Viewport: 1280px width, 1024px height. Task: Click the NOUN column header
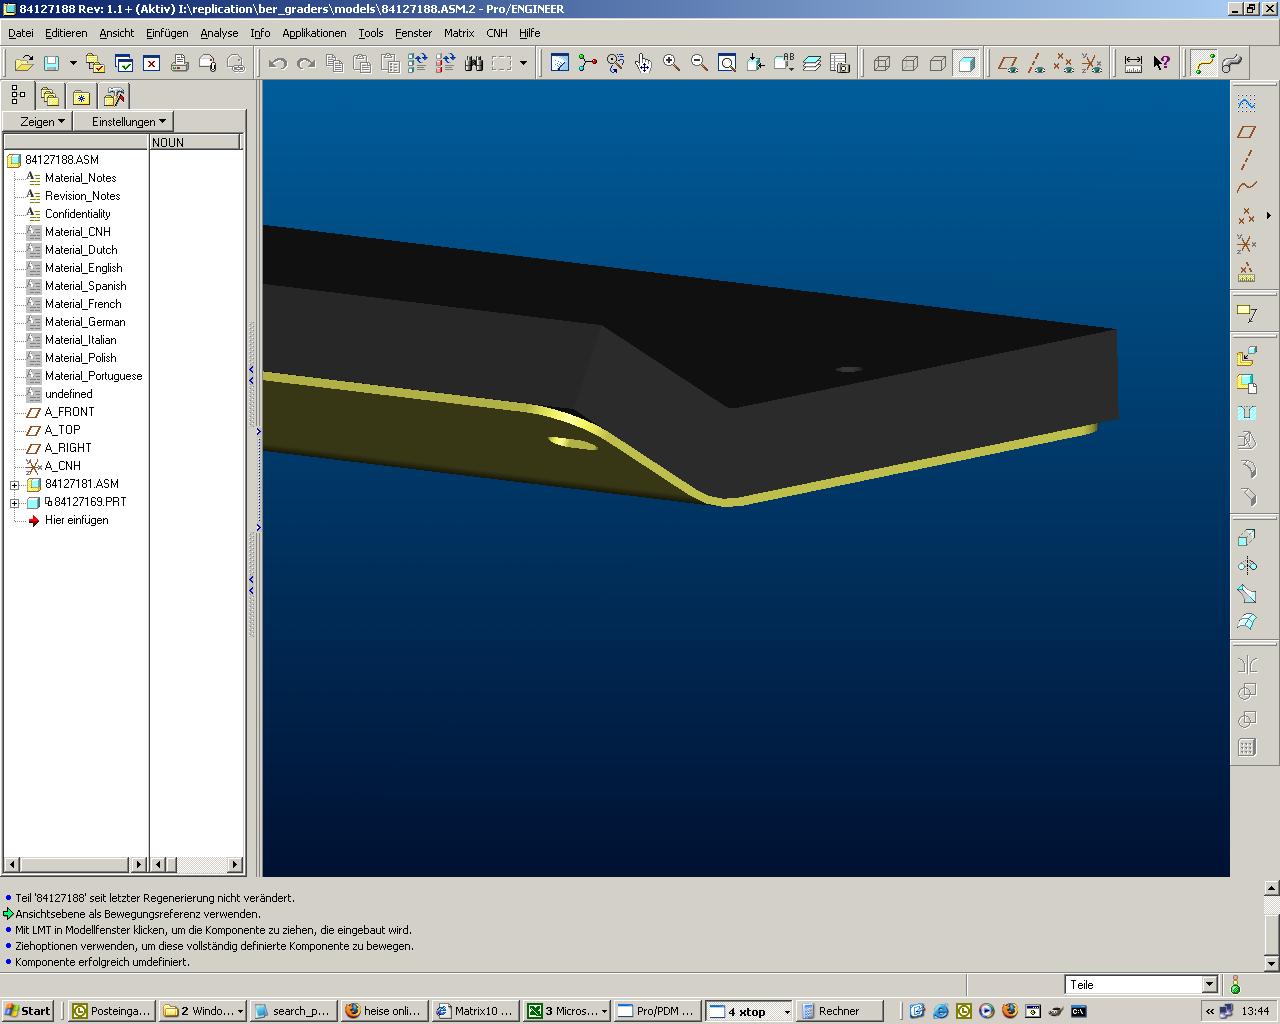pyautogui.click(x=195, y=142)
